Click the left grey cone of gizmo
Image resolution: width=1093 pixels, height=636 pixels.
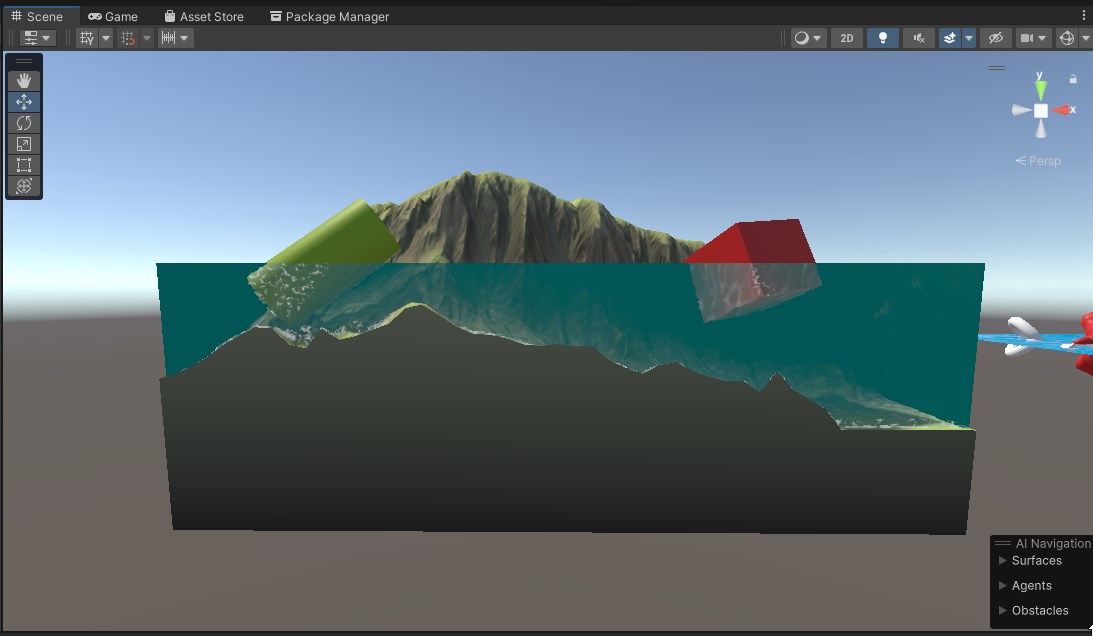(x=1021, y=110)
